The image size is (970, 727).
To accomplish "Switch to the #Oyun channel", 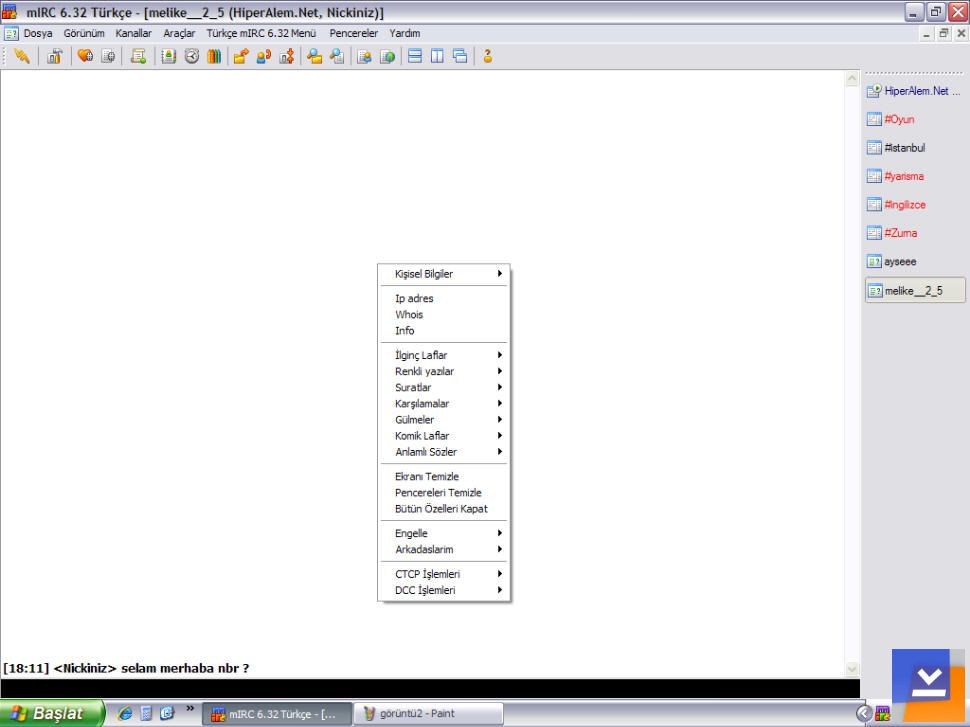I will point(914,119).
